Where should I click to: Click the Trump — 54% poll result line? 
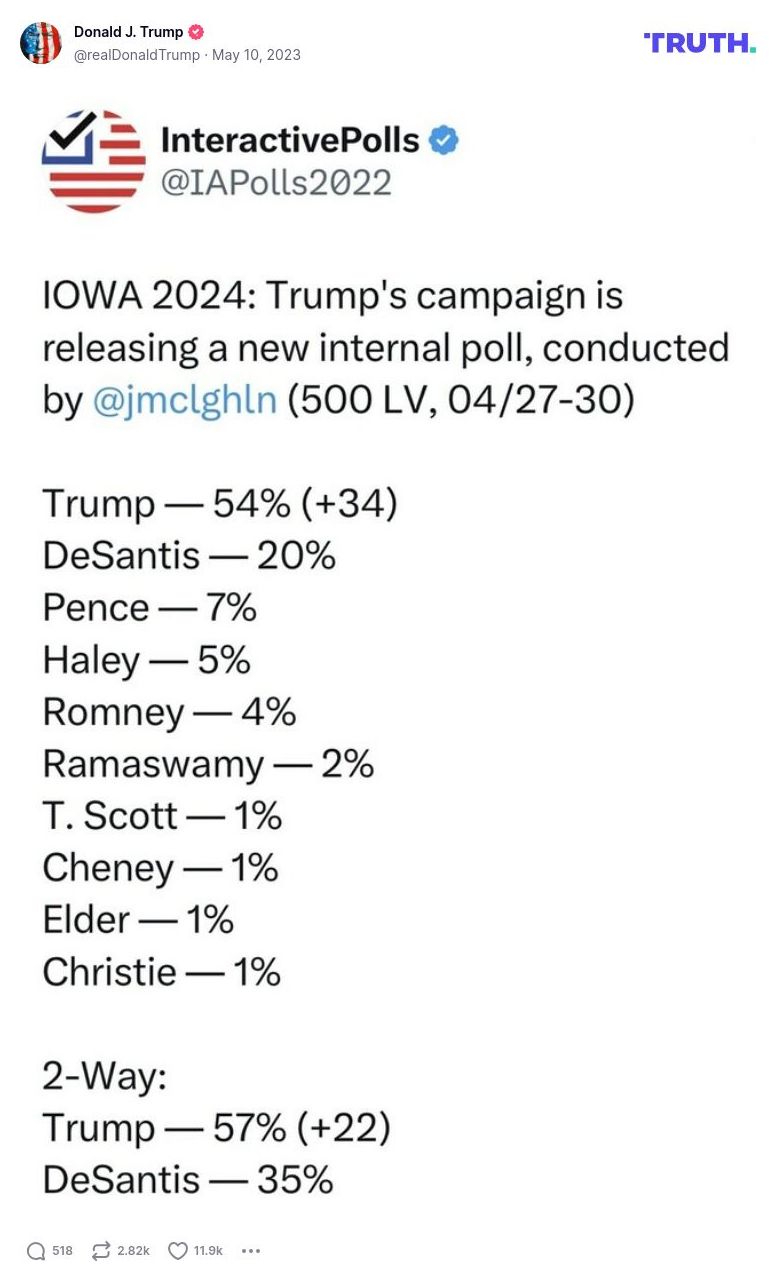[x=218, y=503]
